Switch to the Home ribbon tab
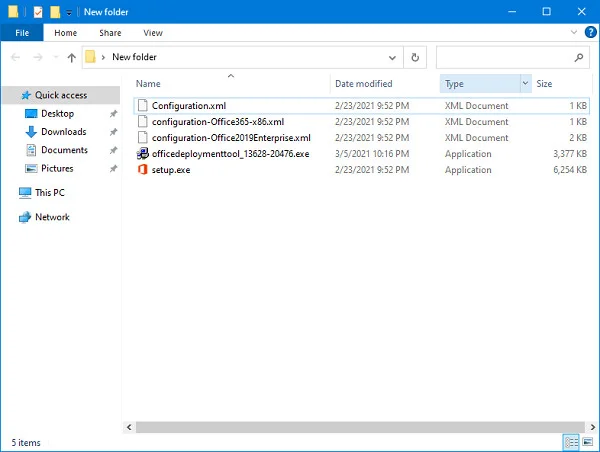 (65, 33)
